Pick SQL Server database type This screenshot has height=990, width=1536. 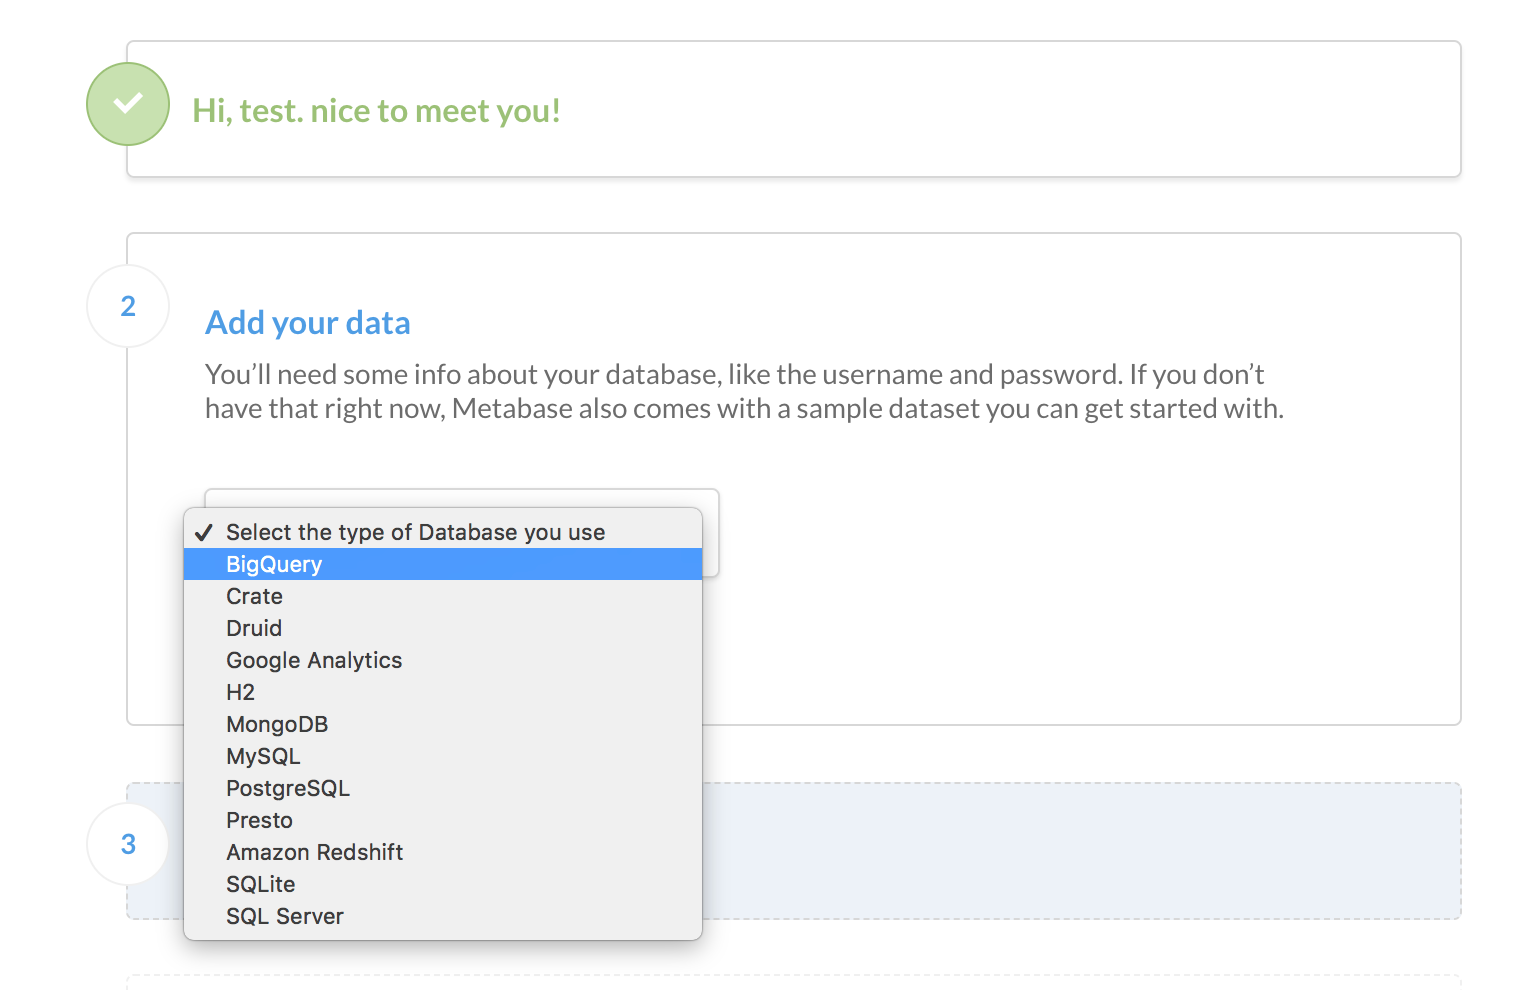pos(443,916)
